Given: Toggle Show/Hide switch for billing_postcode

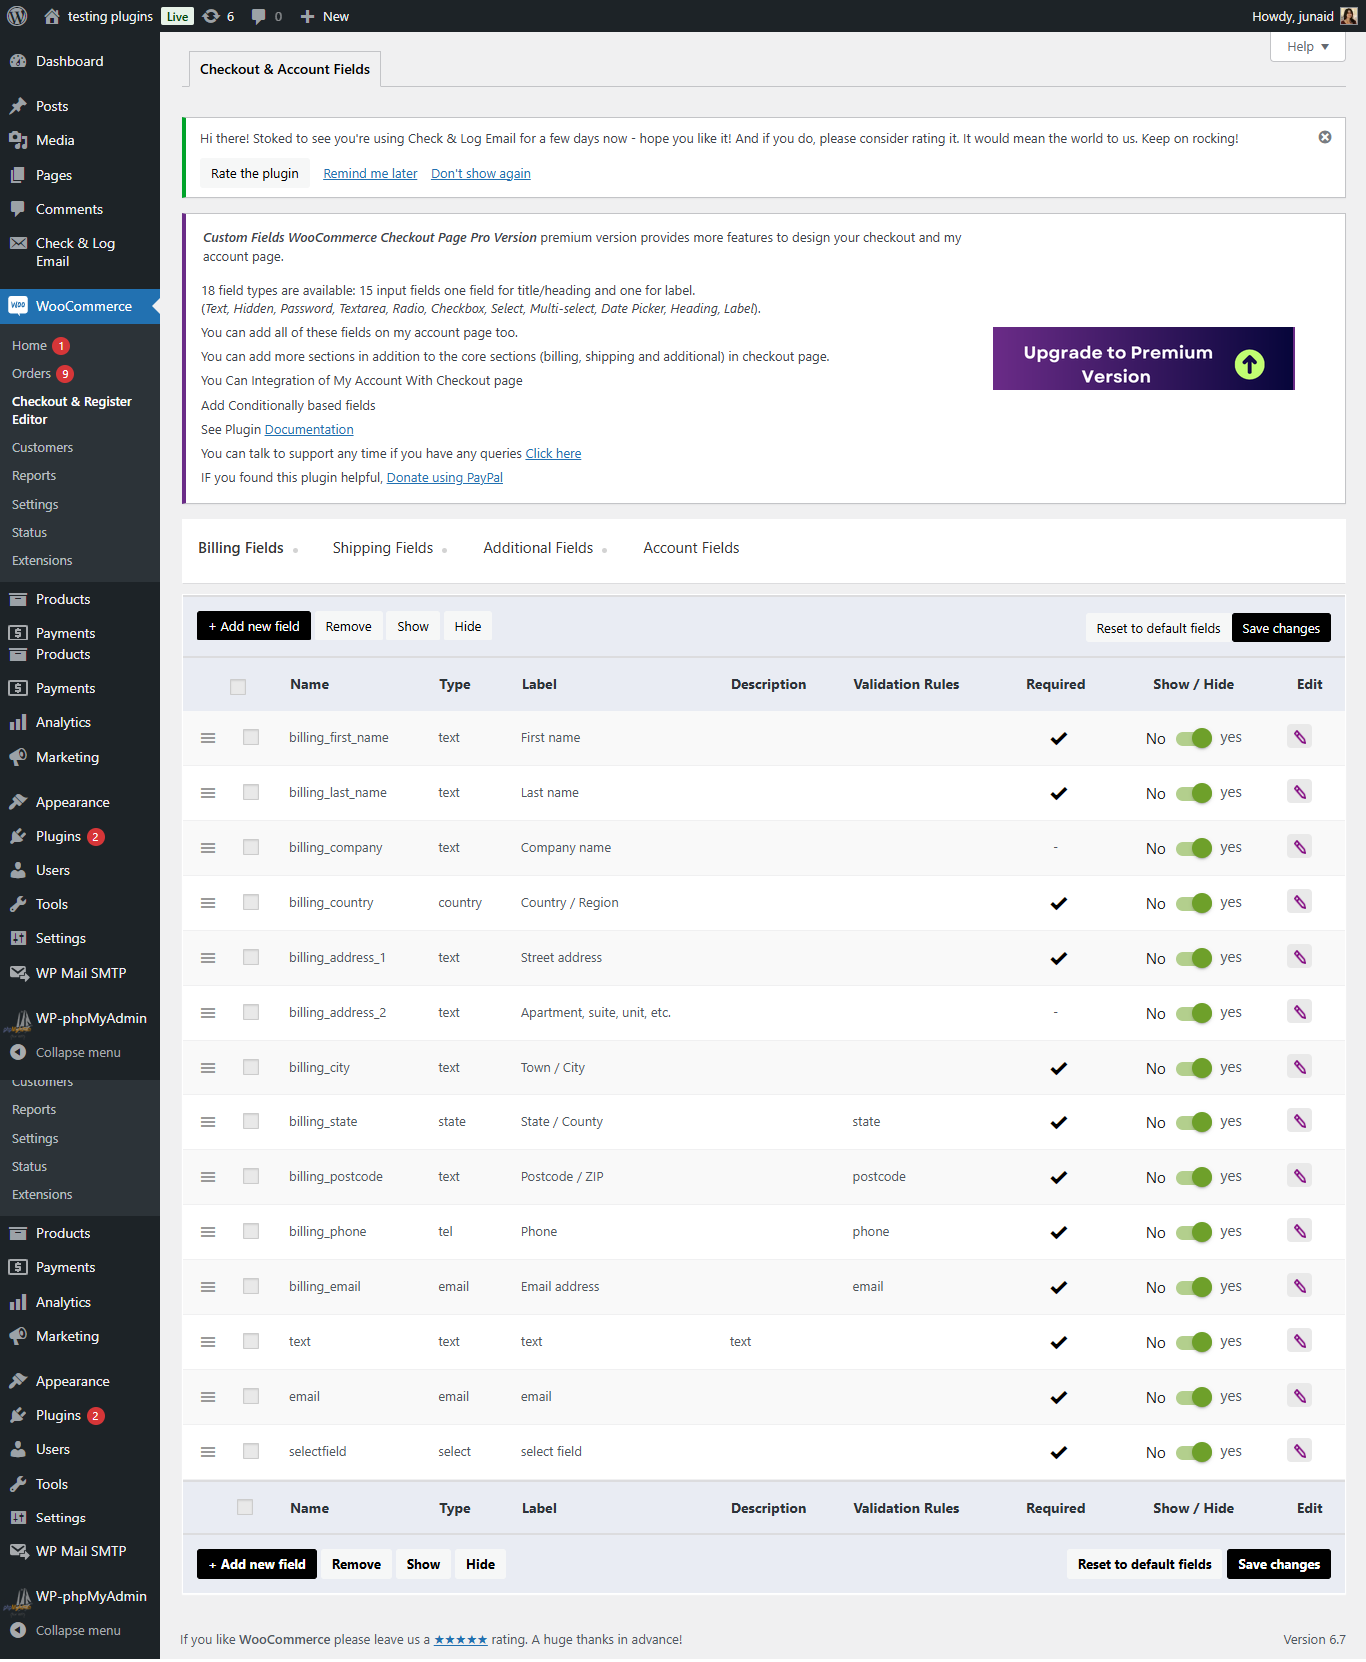Looking at the screenshot, I should (1194, 1177).
